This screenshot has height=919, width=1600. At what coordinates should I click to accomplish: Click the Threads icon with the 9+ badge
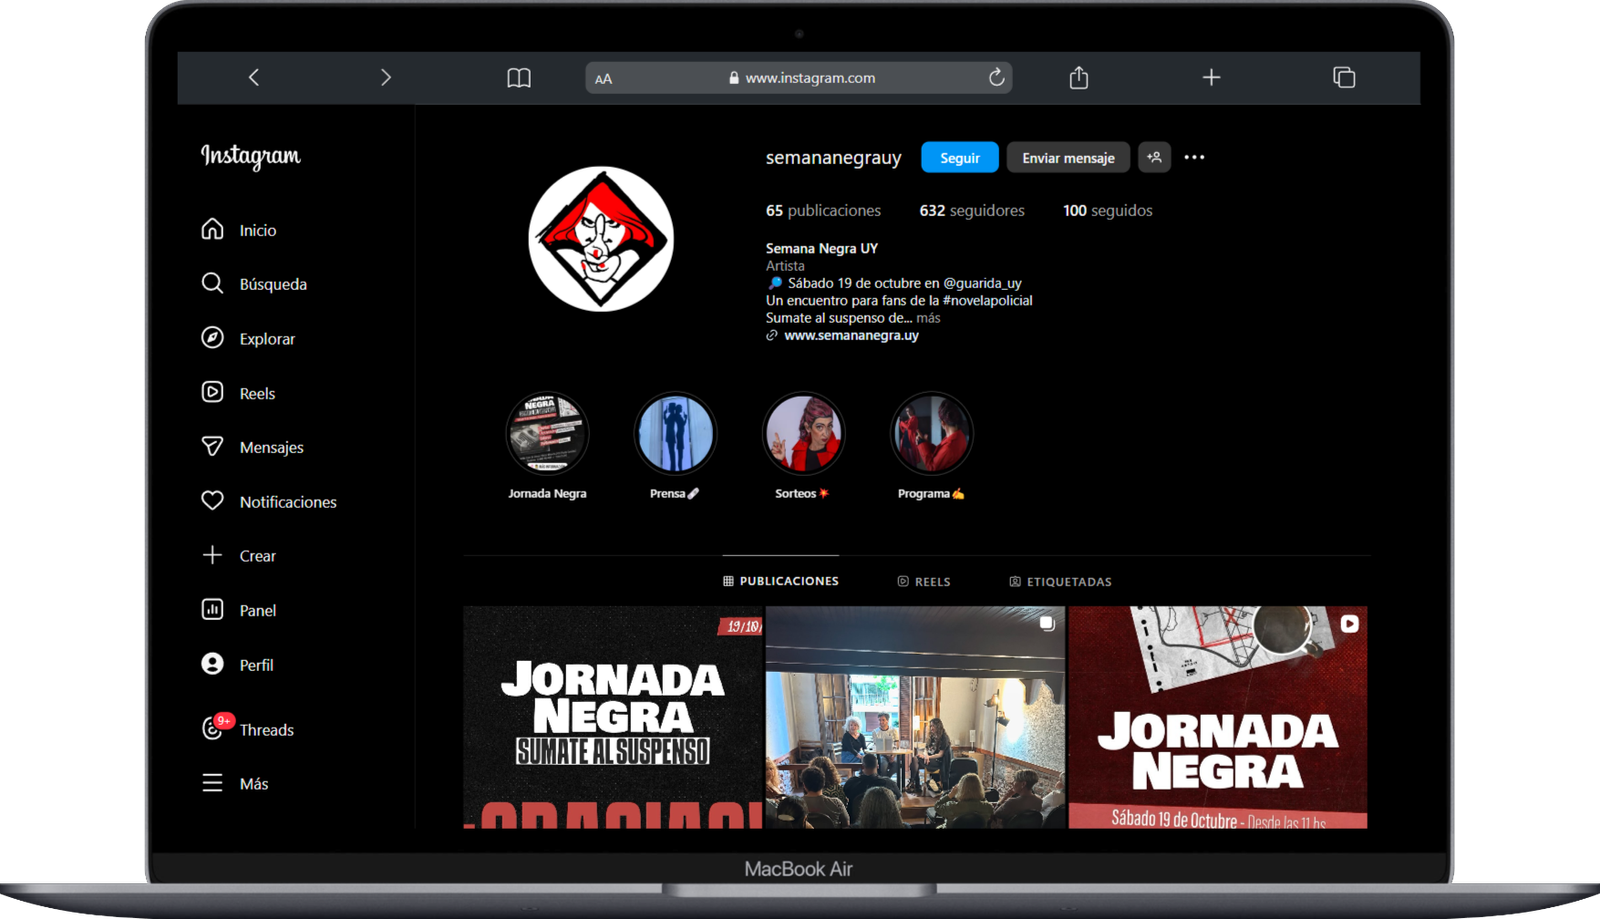(x=214, y=727)
